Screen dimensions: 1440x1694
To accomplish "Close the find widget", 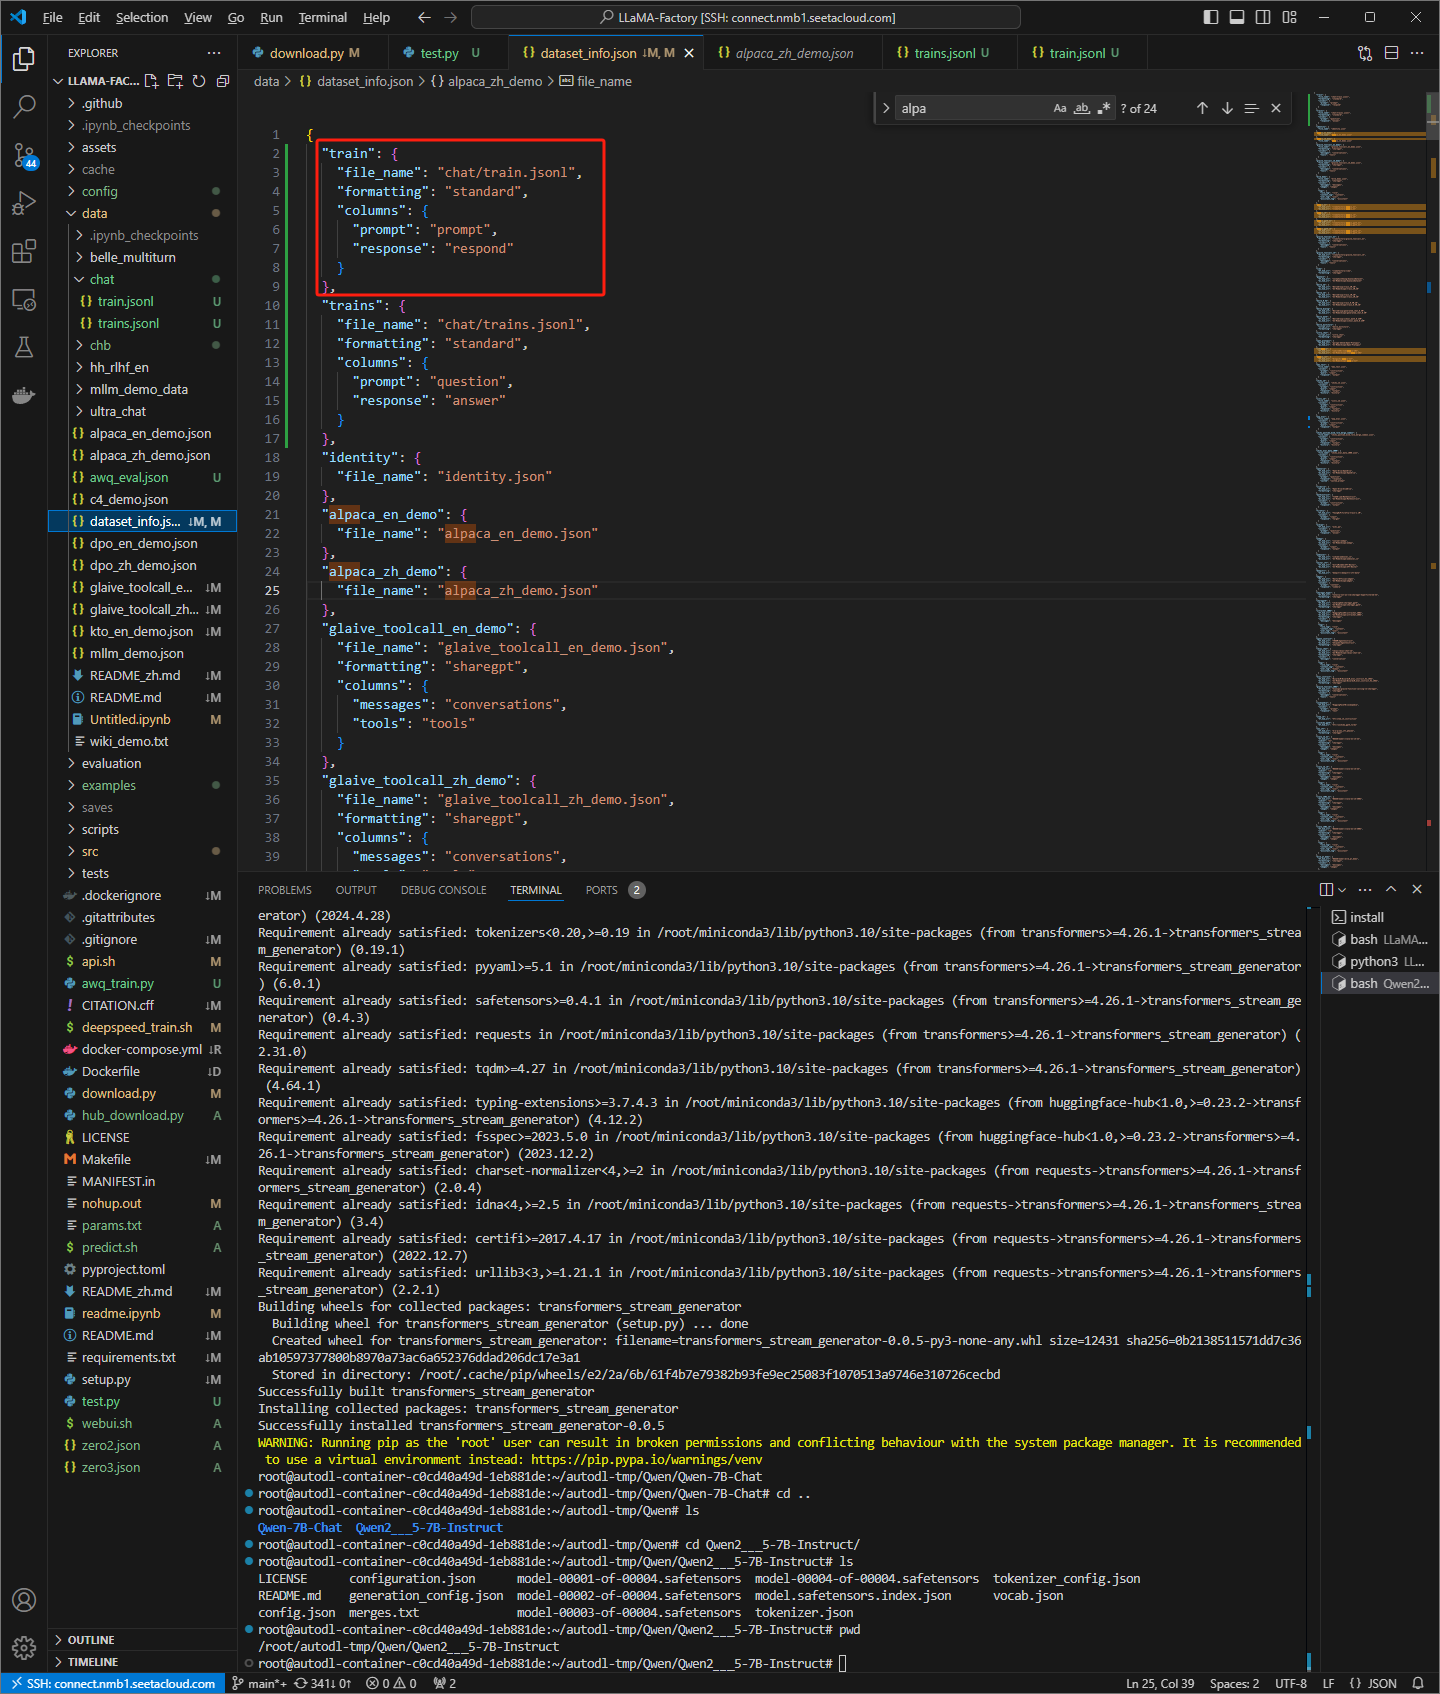I will tap(1276, 108).
